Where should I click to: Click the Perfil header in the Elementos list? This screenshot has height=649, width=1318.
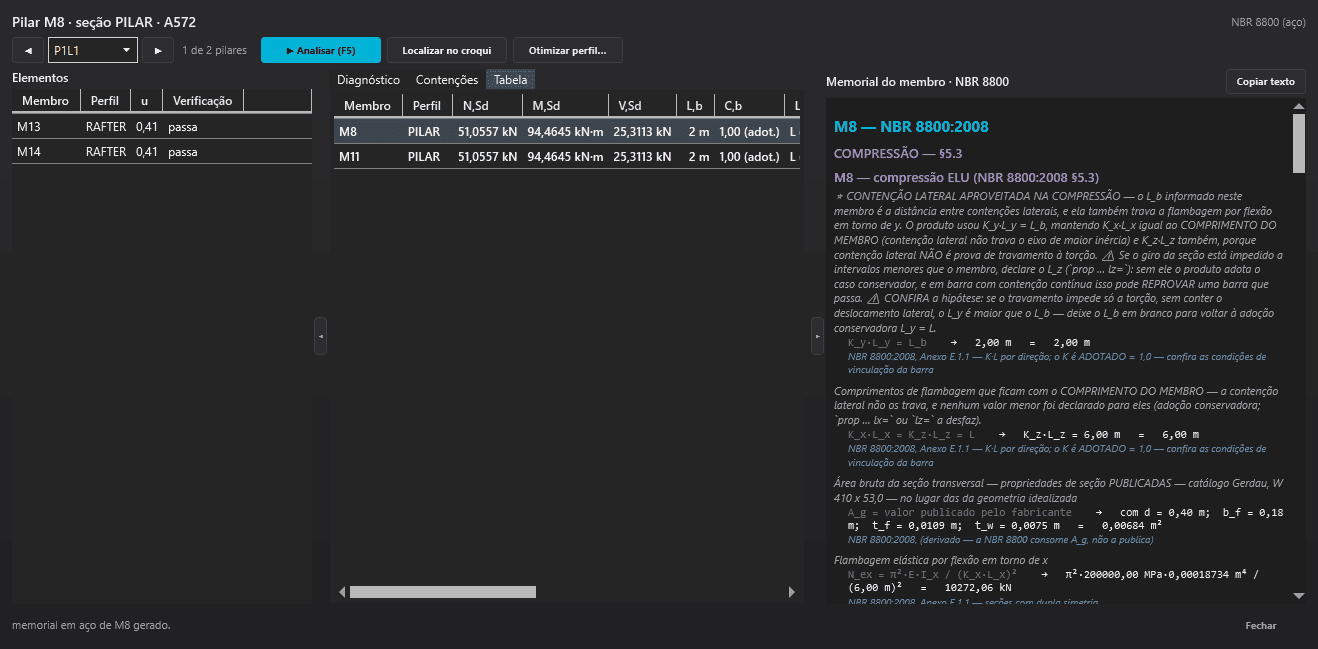[x=105, y=101]
